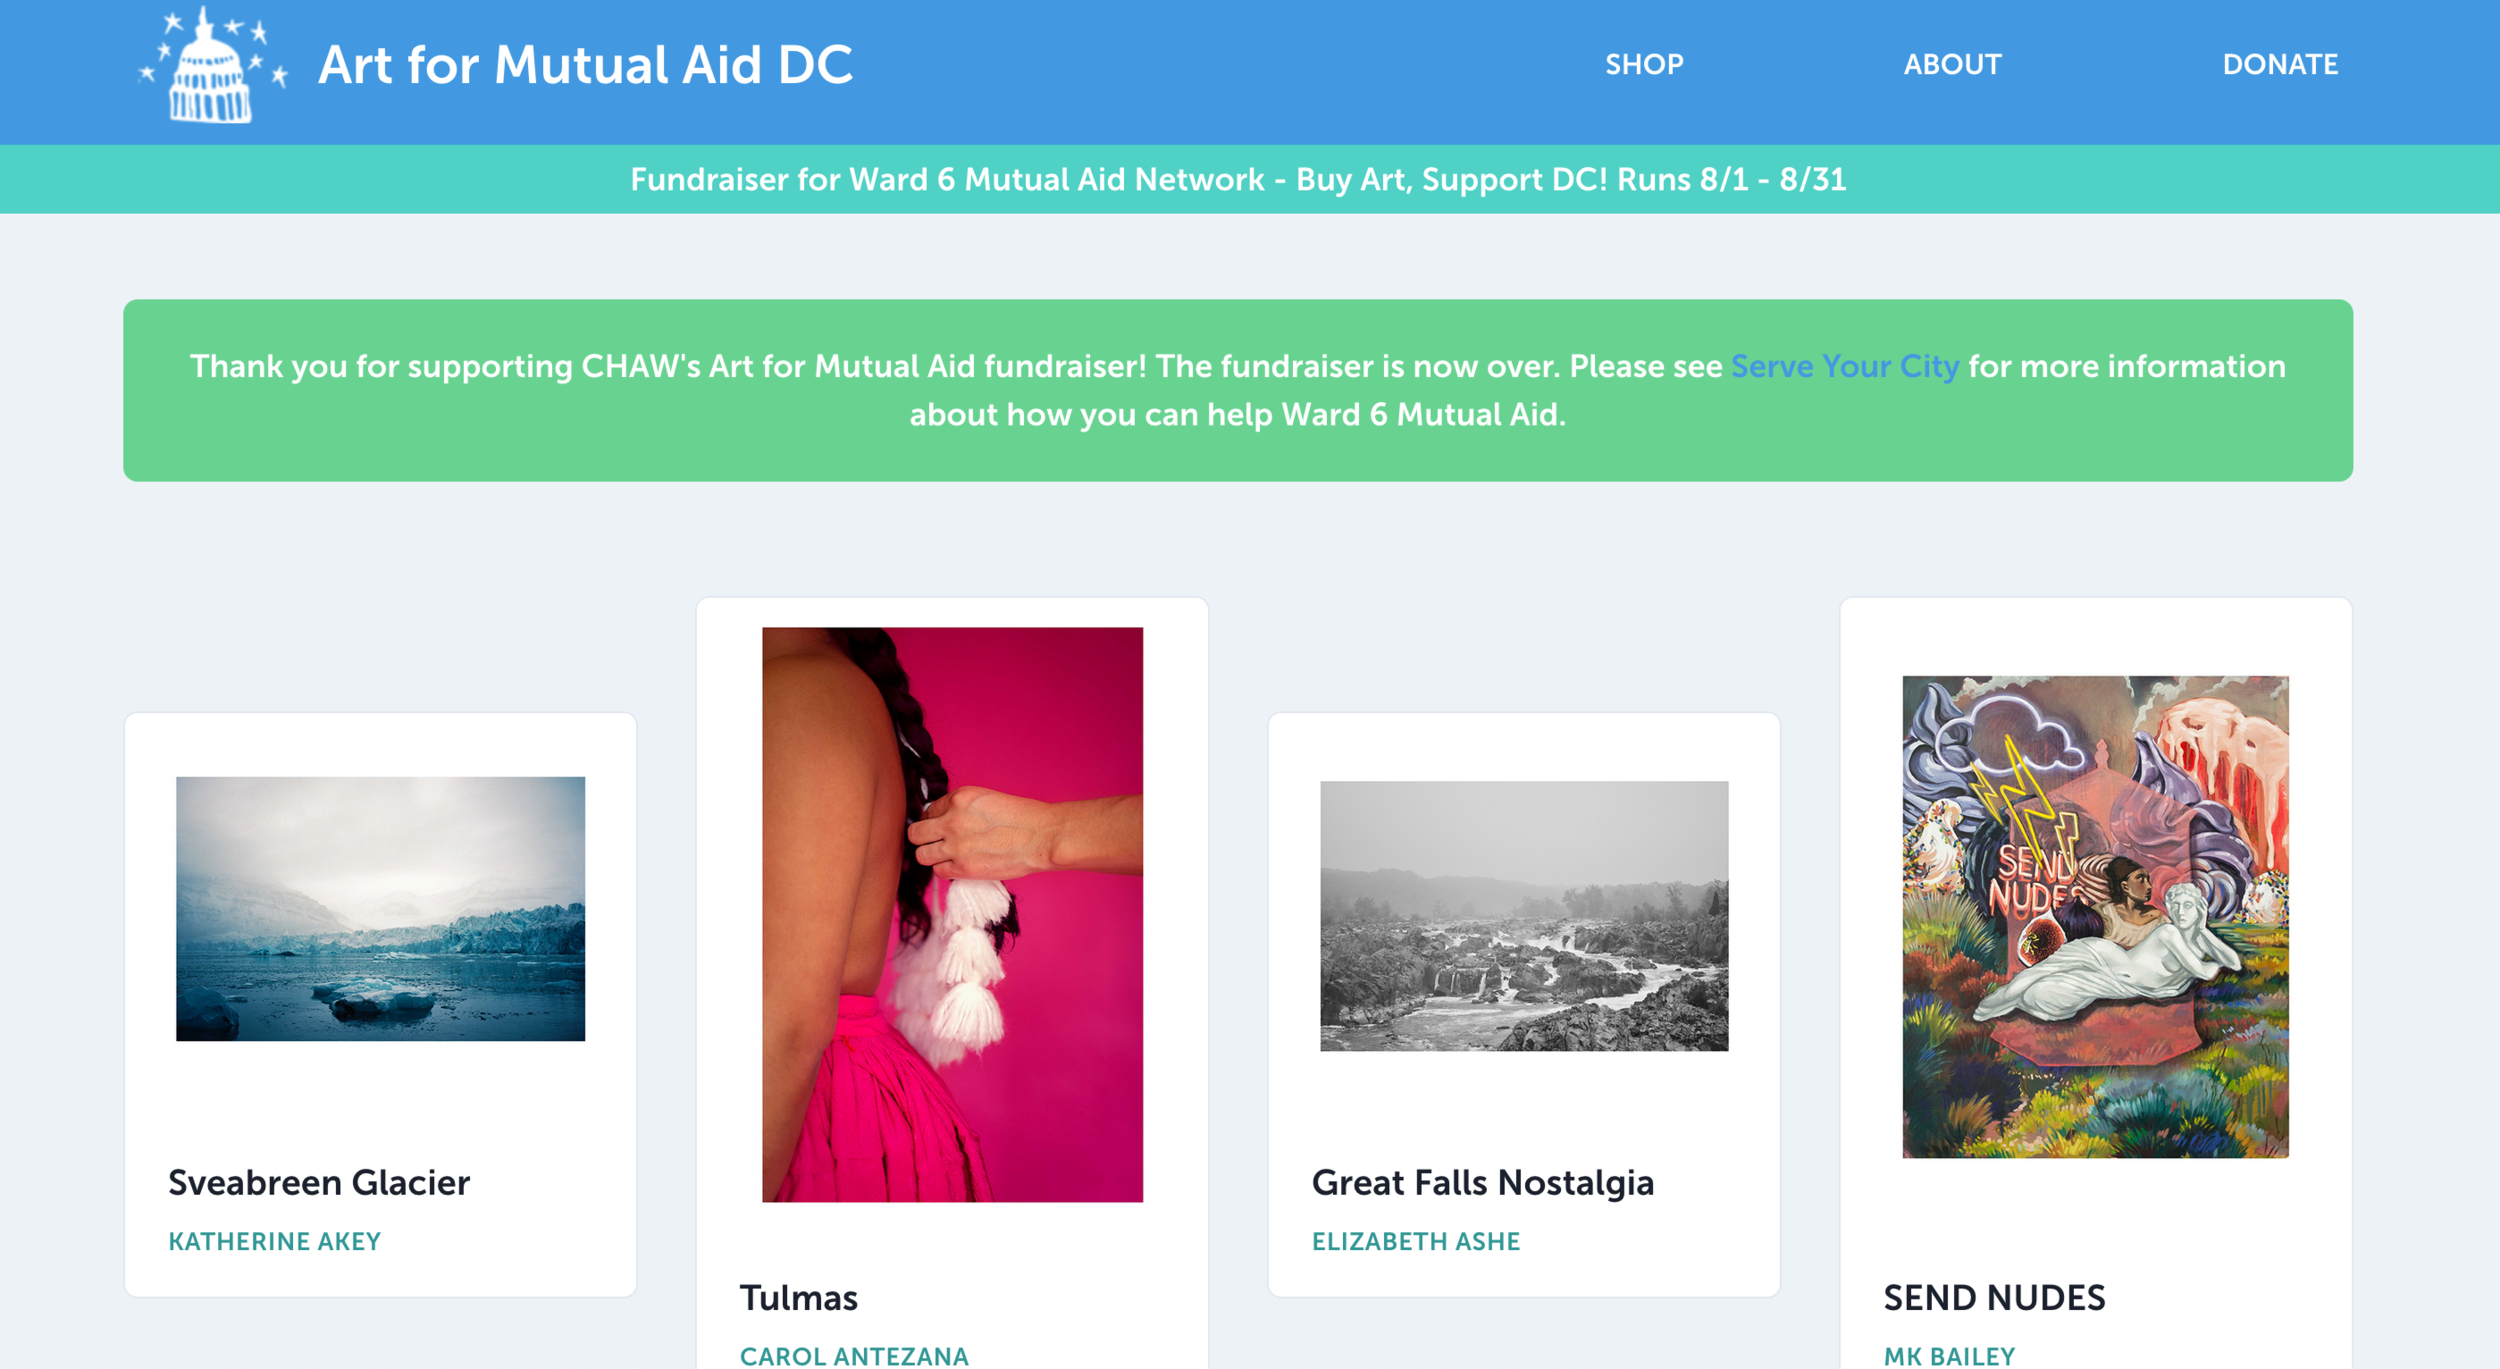View the Tulmas pink artwork image
Viewport: 2500px width, 1369px height.
tap(952, 914)
